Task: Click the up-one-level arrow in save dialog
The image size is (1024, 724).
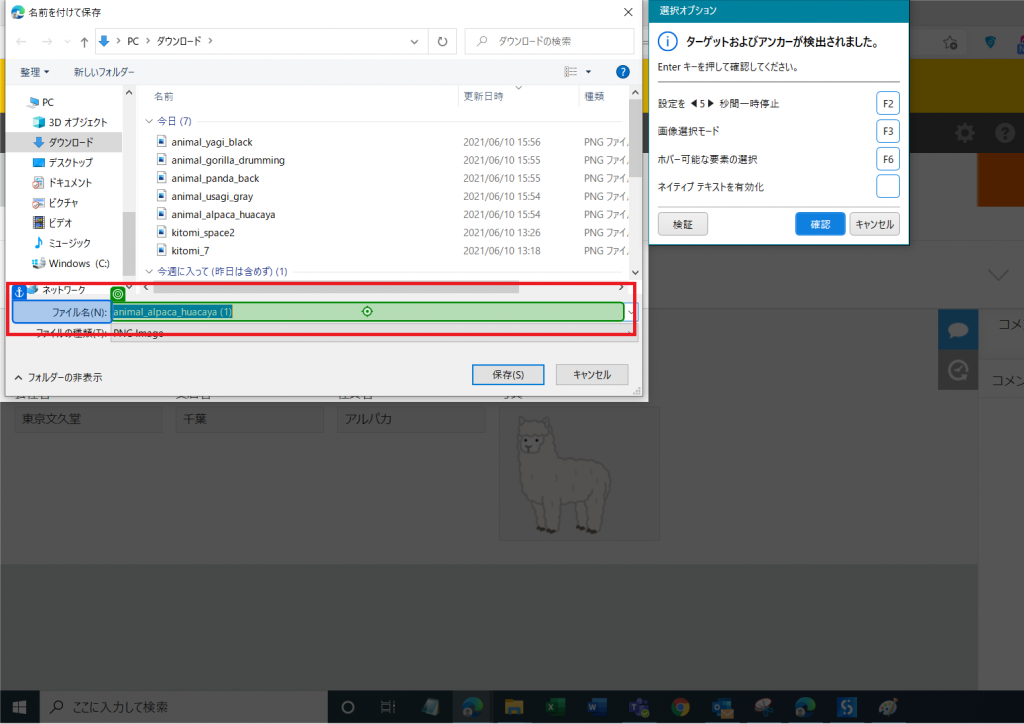Action: (84, 42)
